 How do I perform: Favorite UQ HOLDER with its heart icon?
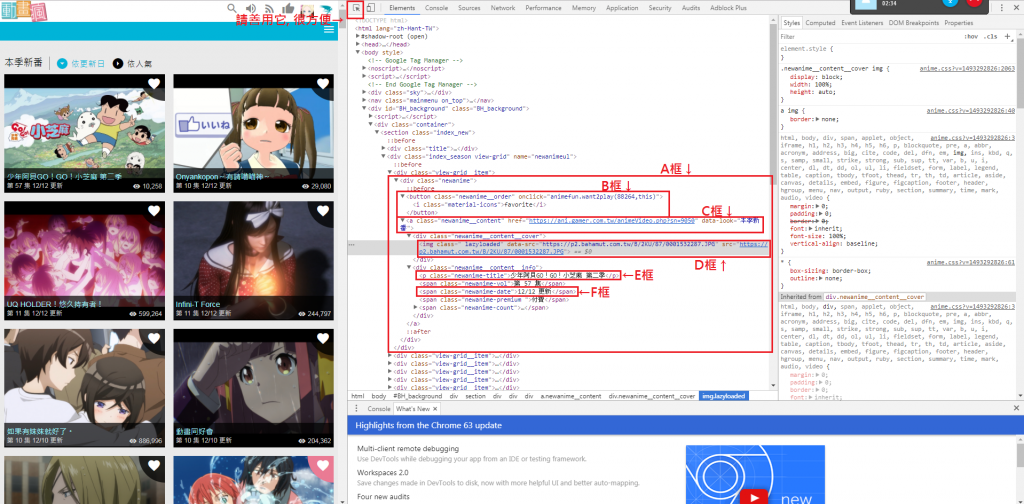(154, 210)
